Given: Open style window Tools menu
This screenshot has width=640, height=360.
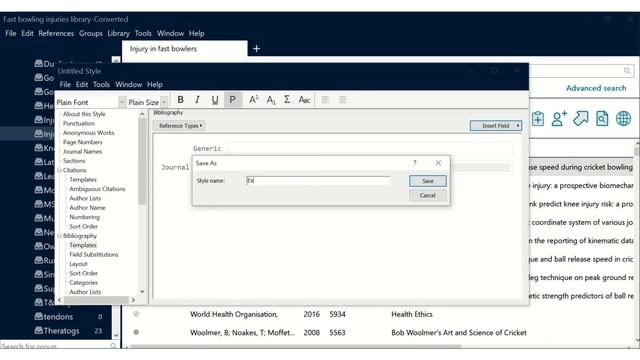Looking at the screenshot, I should [x=101, y=84].
